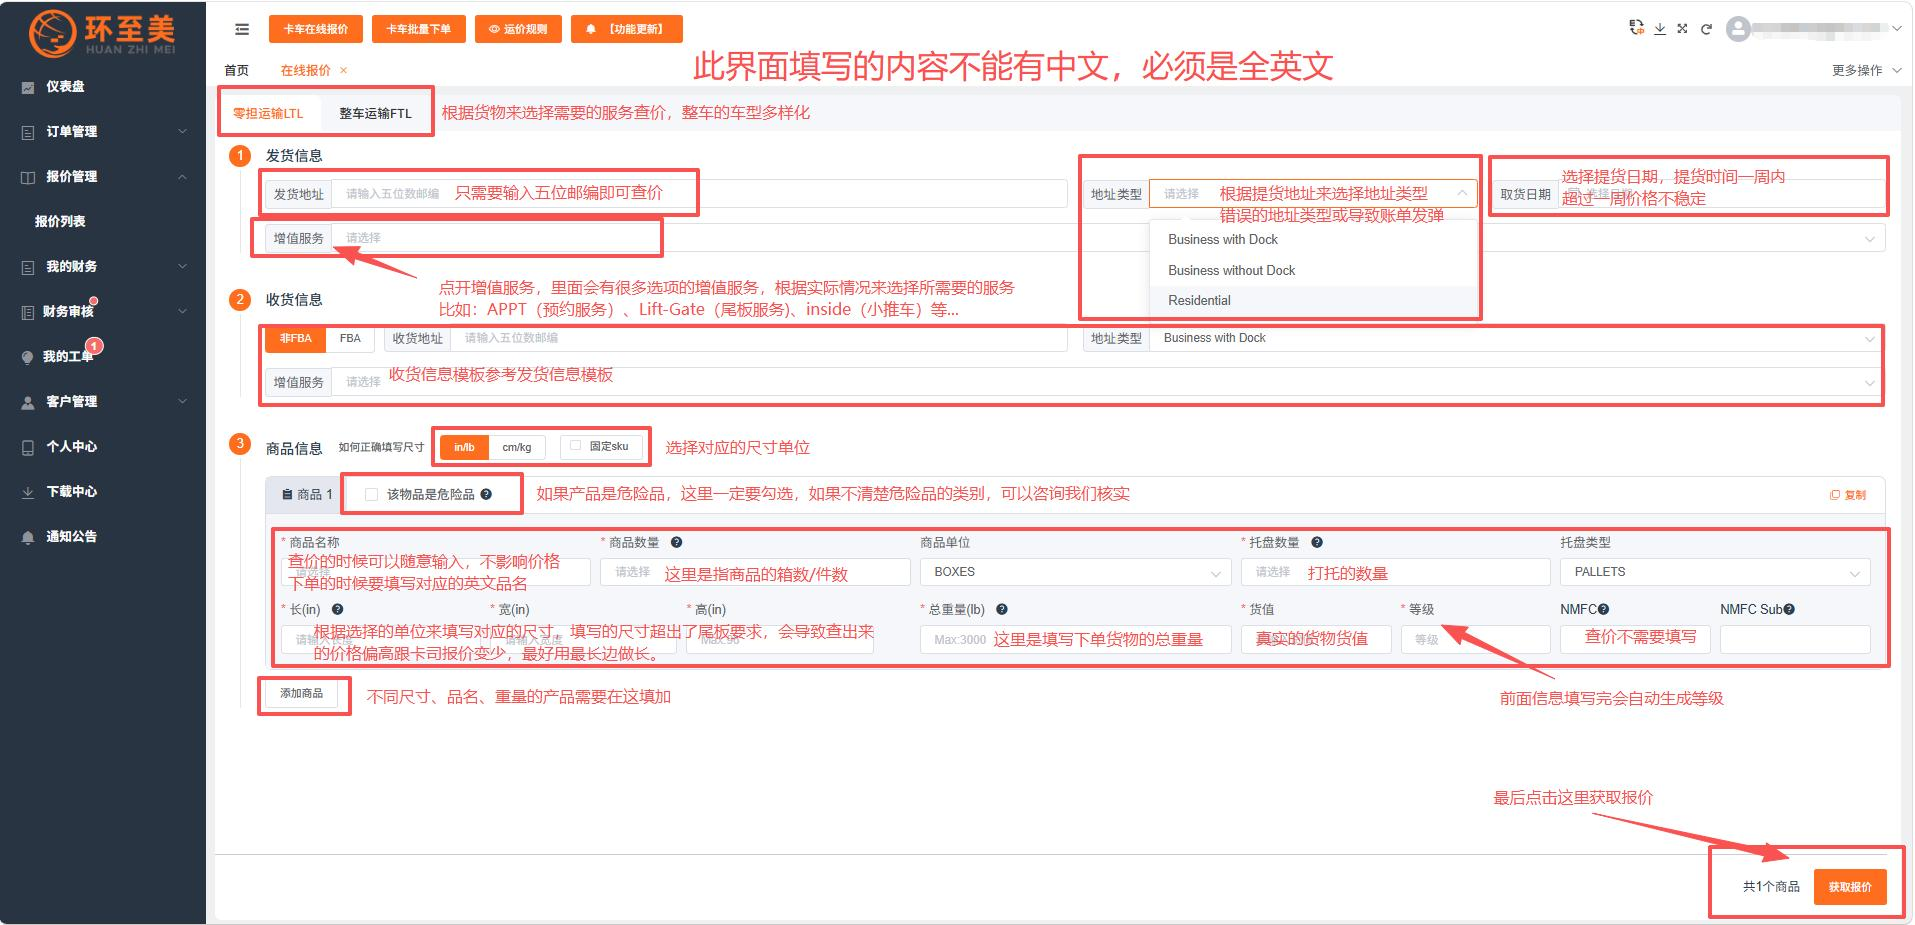Image resolution: width=1915 pixels, height=925 pixels.
Task: Click the 财务审核 icon in sidebar
Action: (28, 312)
